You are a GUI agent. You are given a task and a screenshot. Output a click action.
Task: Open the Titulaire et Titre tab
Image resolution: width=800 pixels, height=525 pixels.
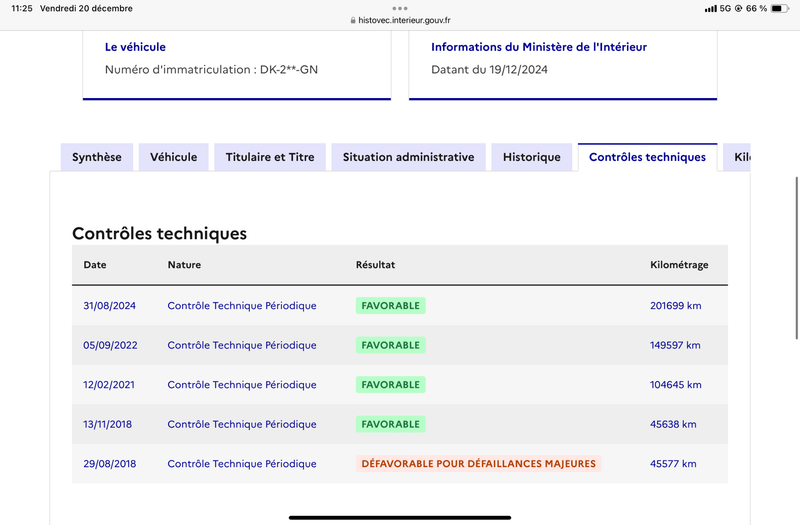[270, 157]
